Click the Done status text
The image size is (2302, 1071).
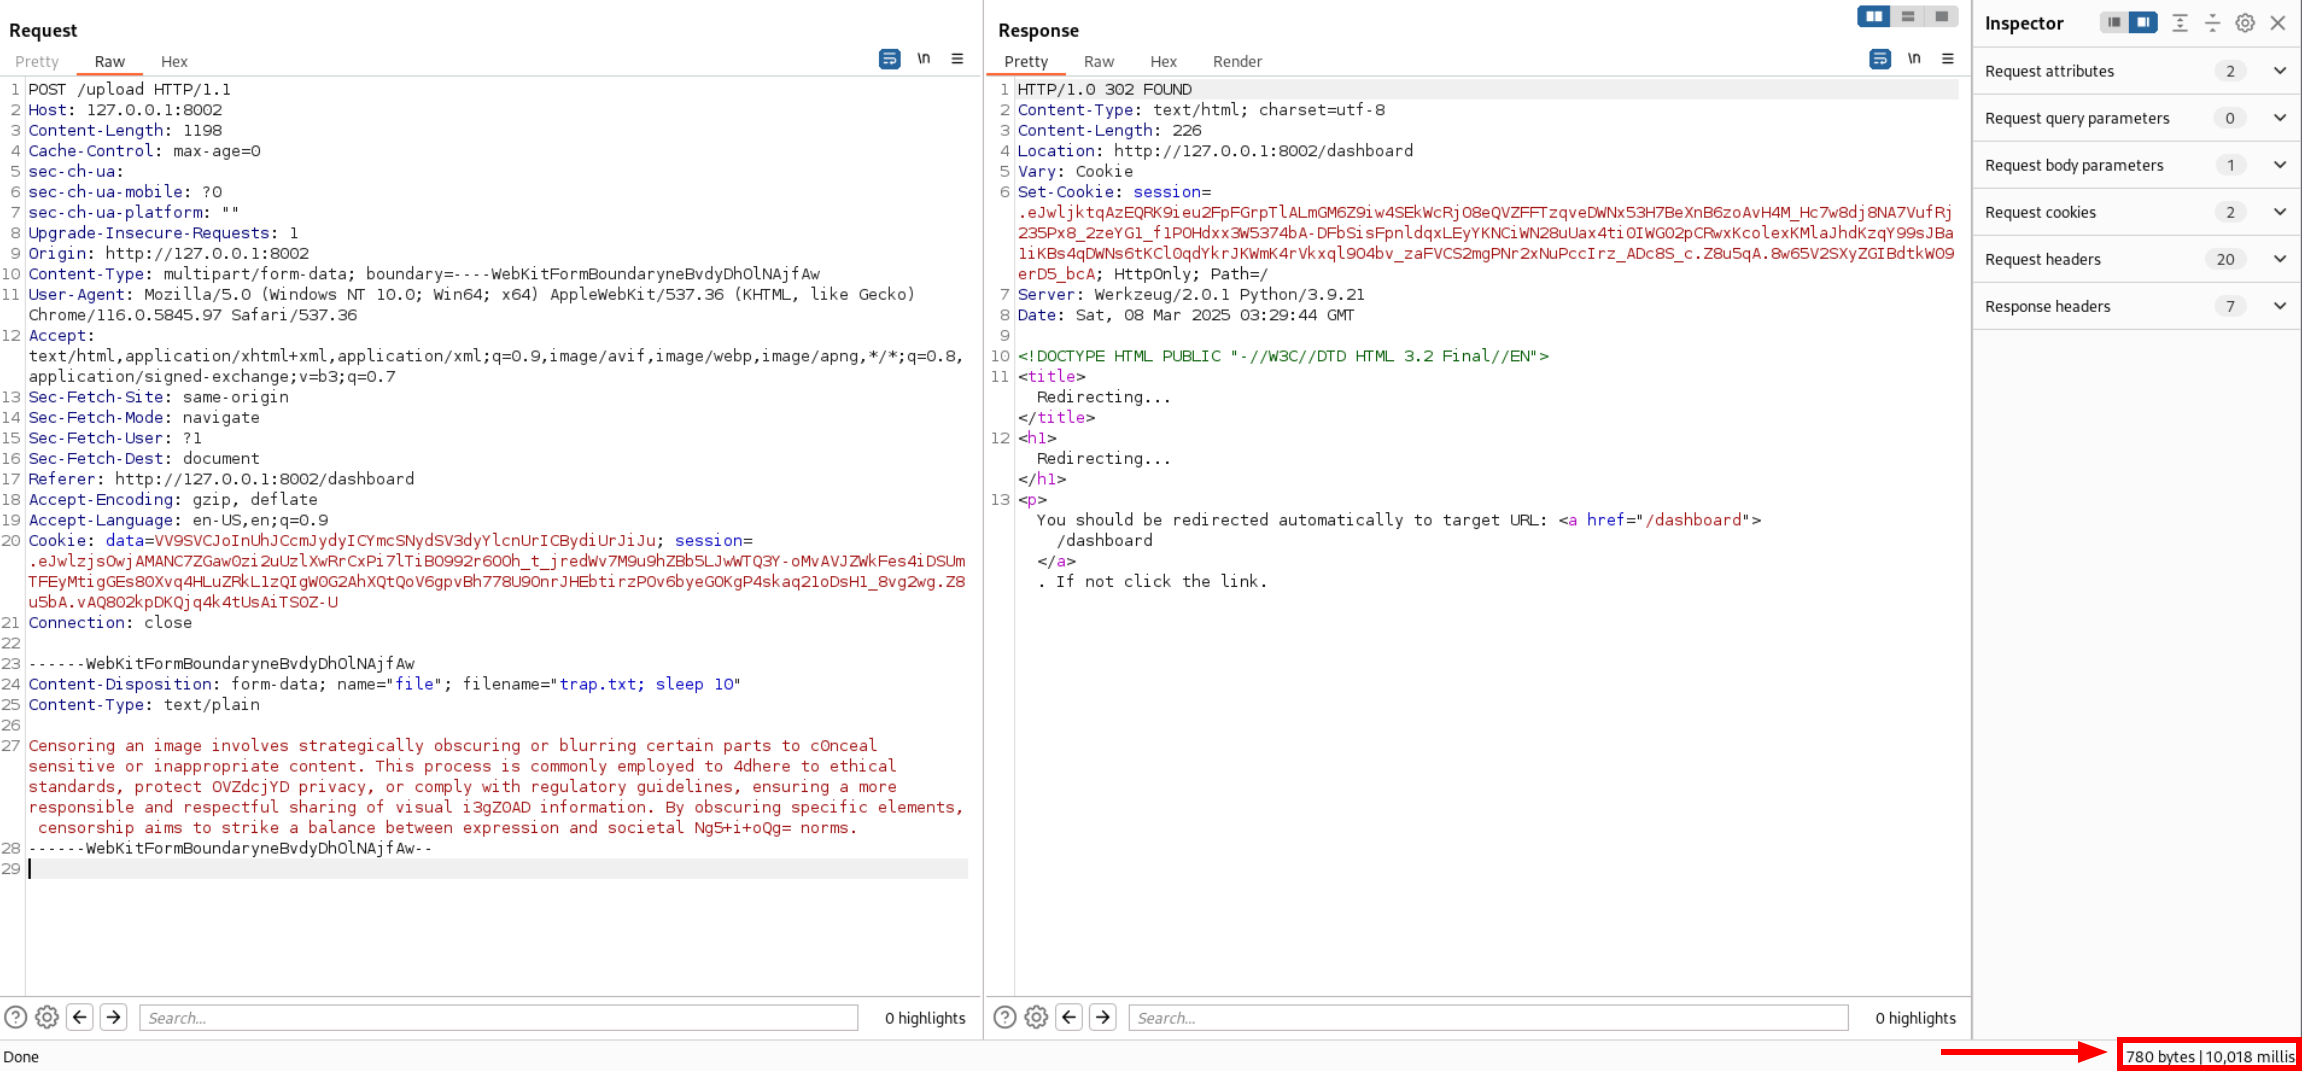[21, 1057]
